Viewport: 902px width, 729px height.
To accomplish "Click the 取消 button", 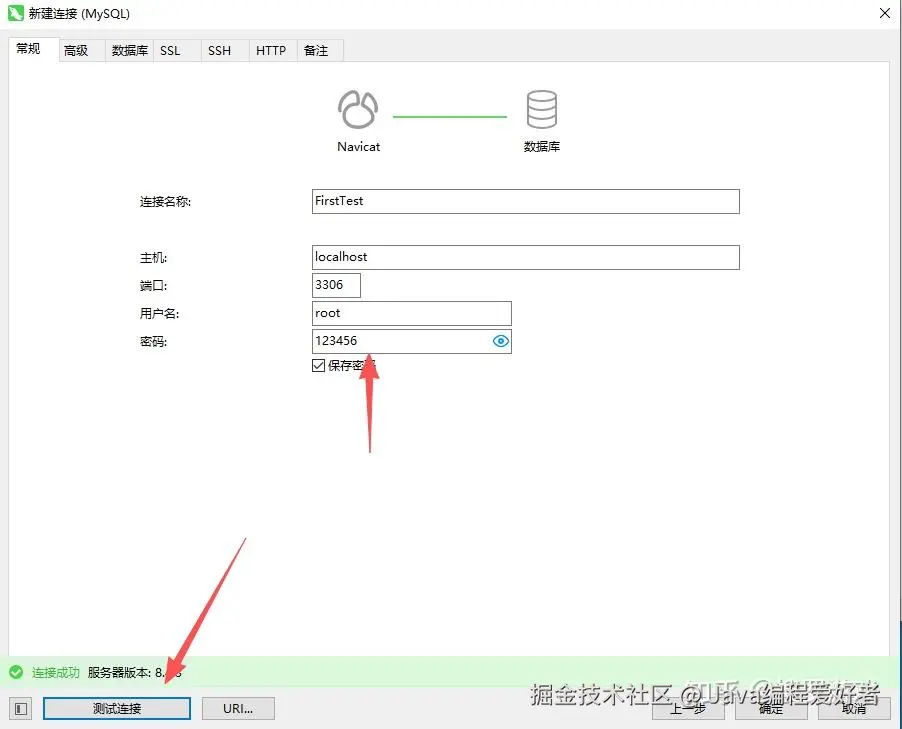I will [x=854, y=709].
